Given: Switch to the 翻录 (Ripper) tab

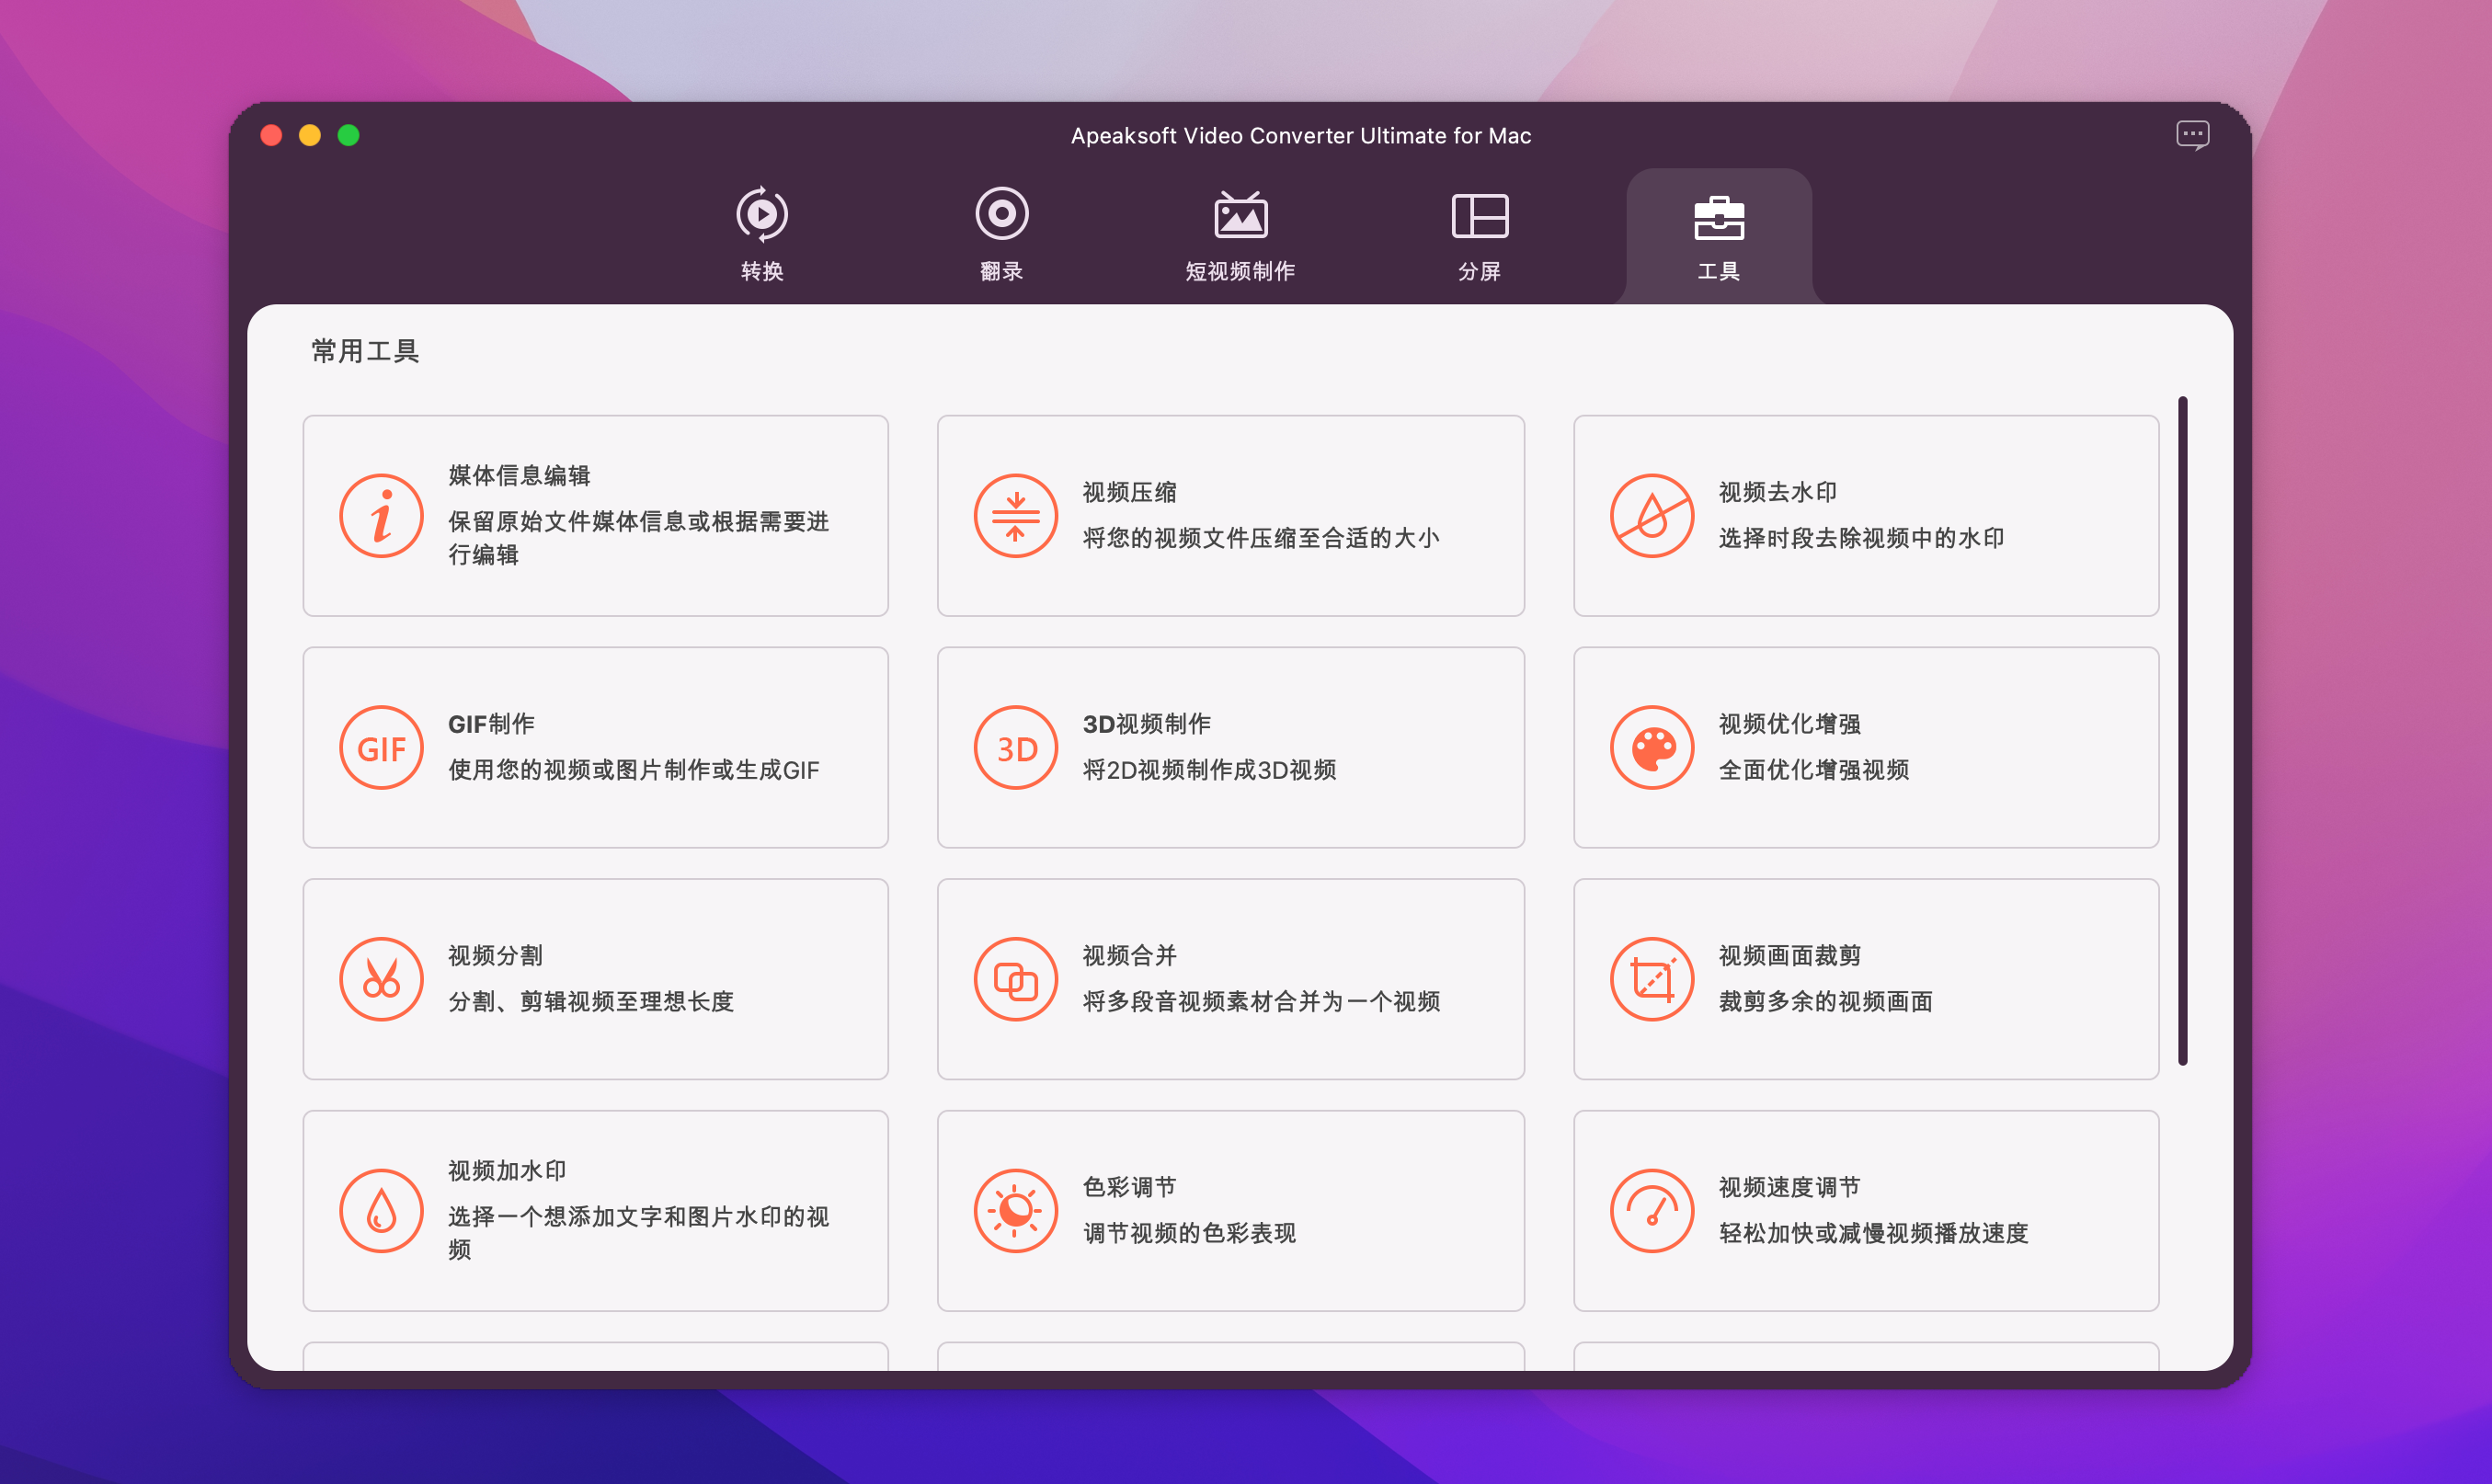Looking at the screenshot, I should (x=1001, y=234).
